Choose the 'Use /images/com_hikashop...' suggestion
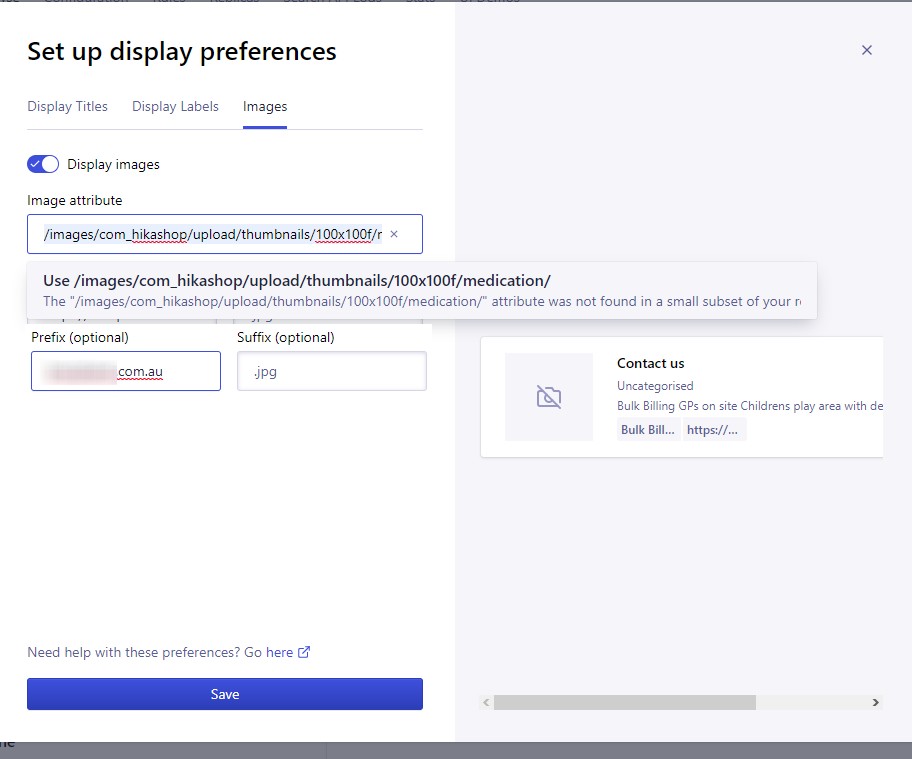 click(x=422, y=290)
